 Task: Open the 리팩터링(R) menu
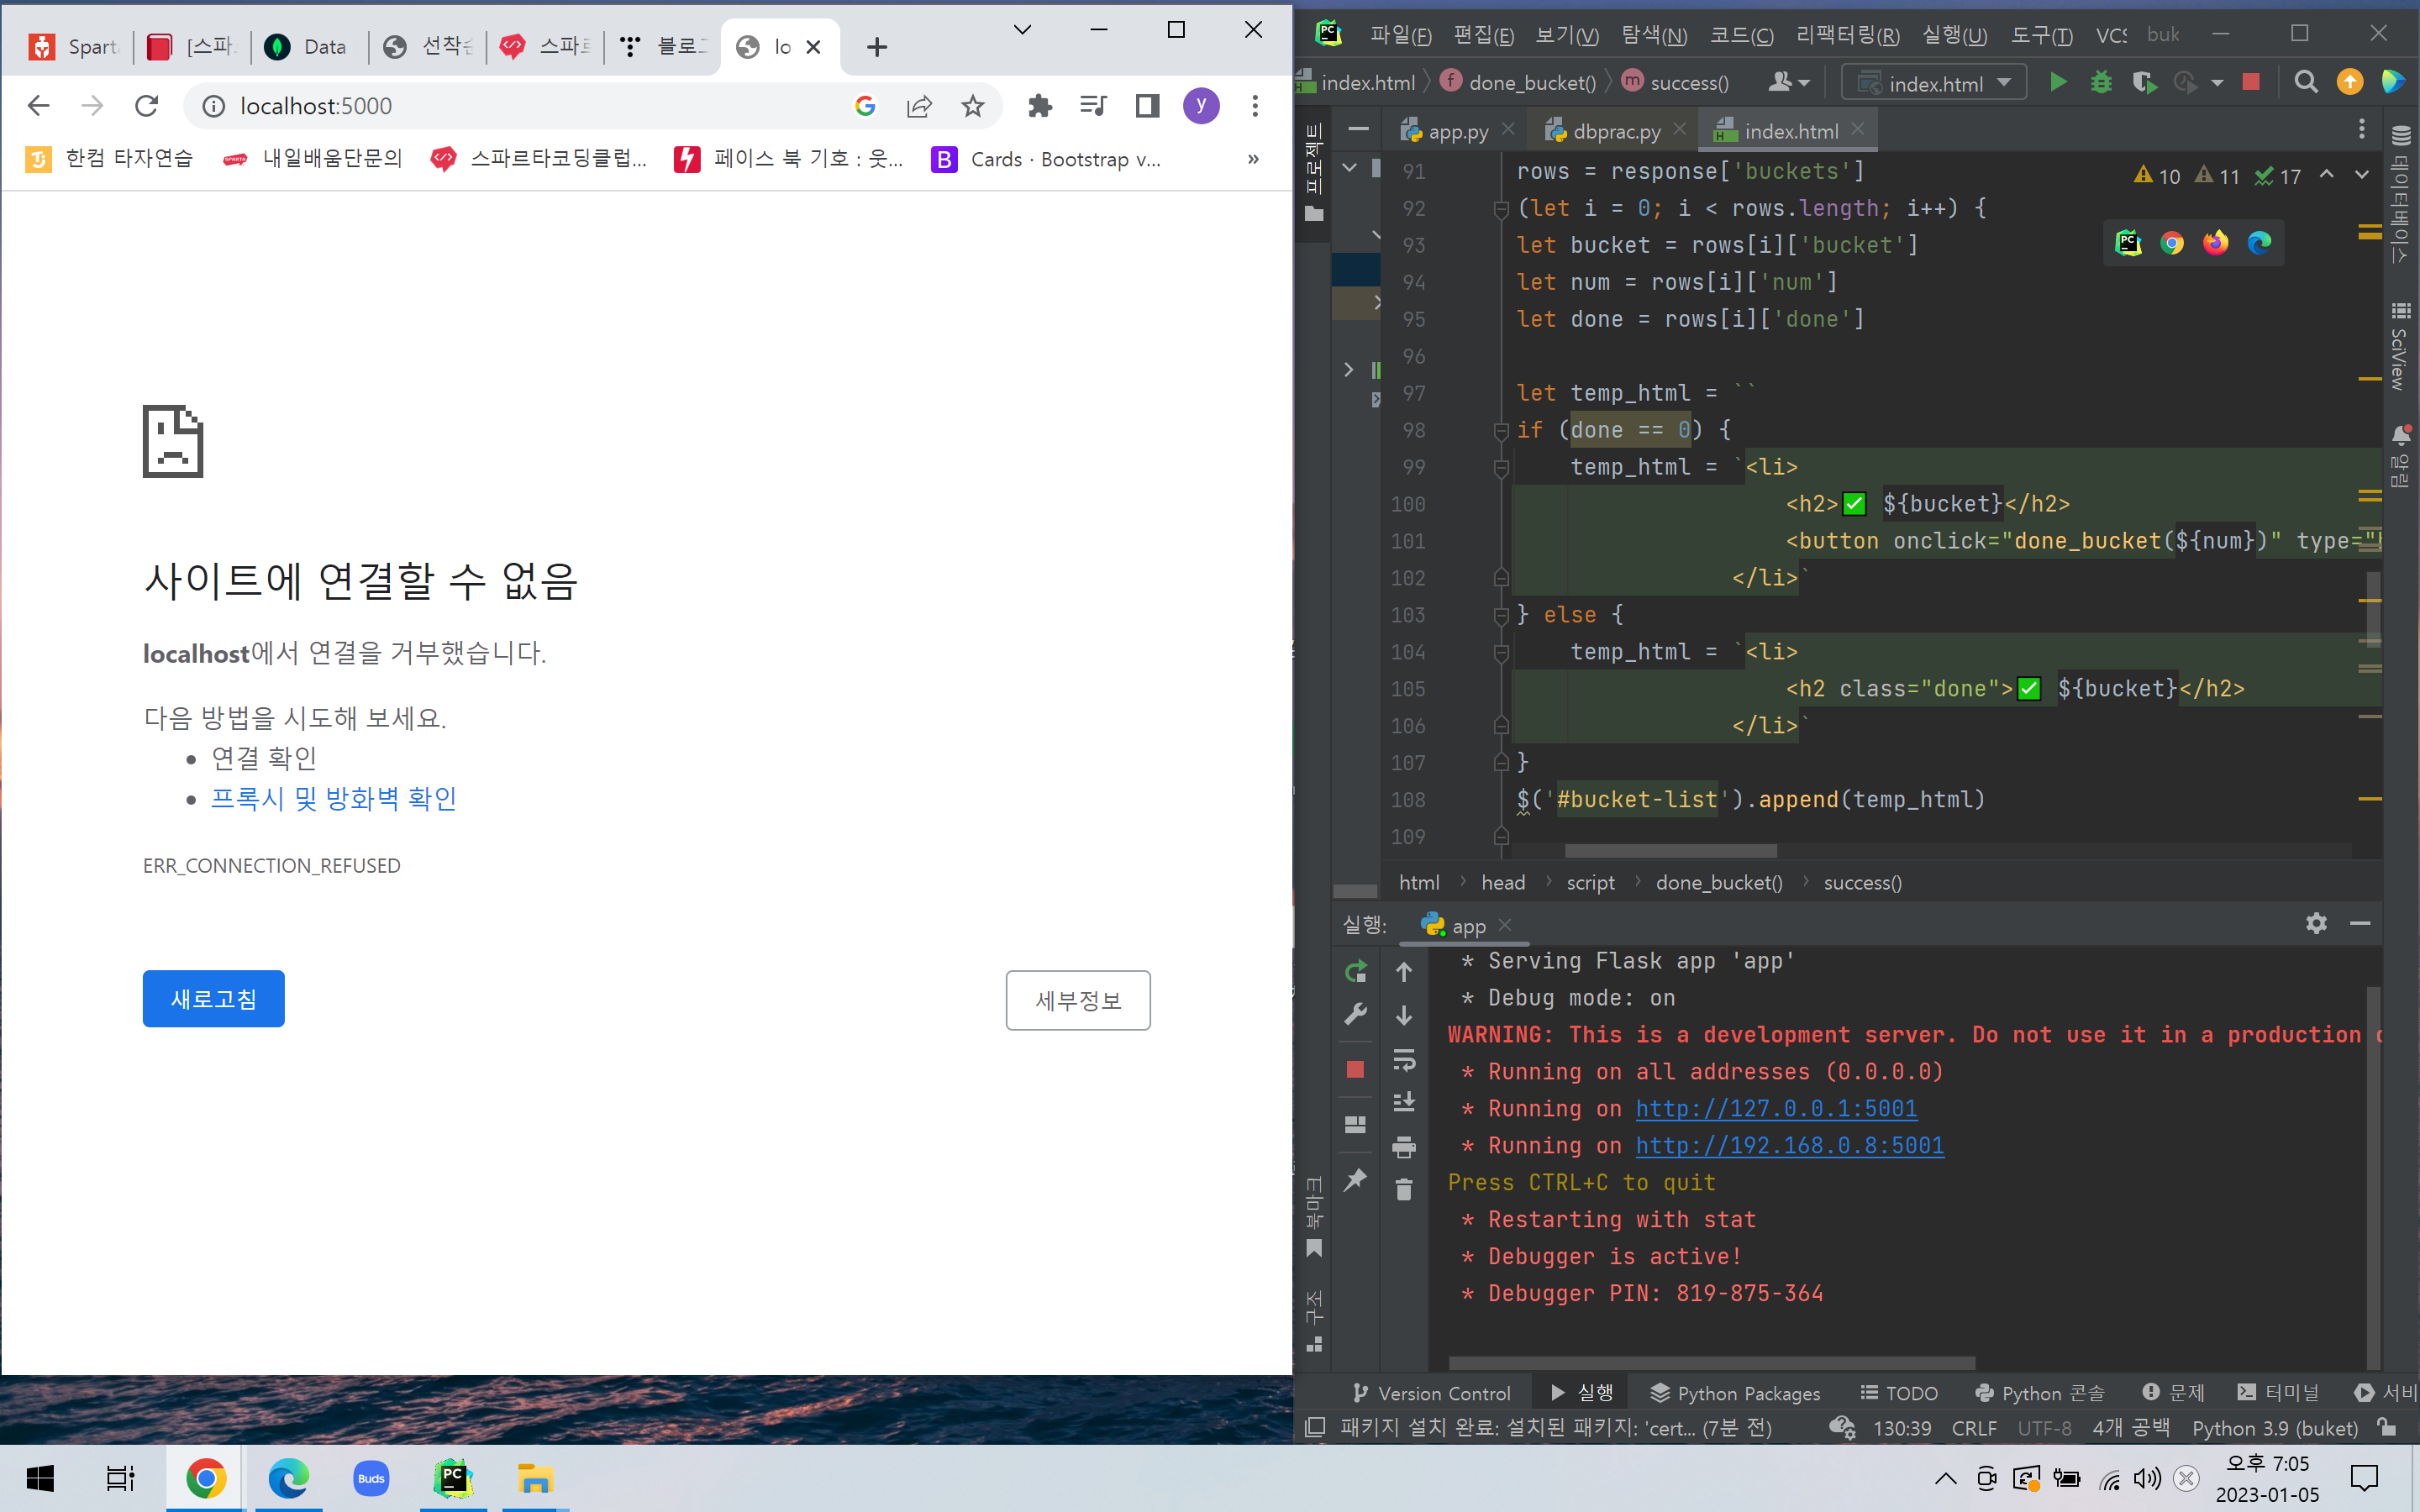click(1847, 35)
